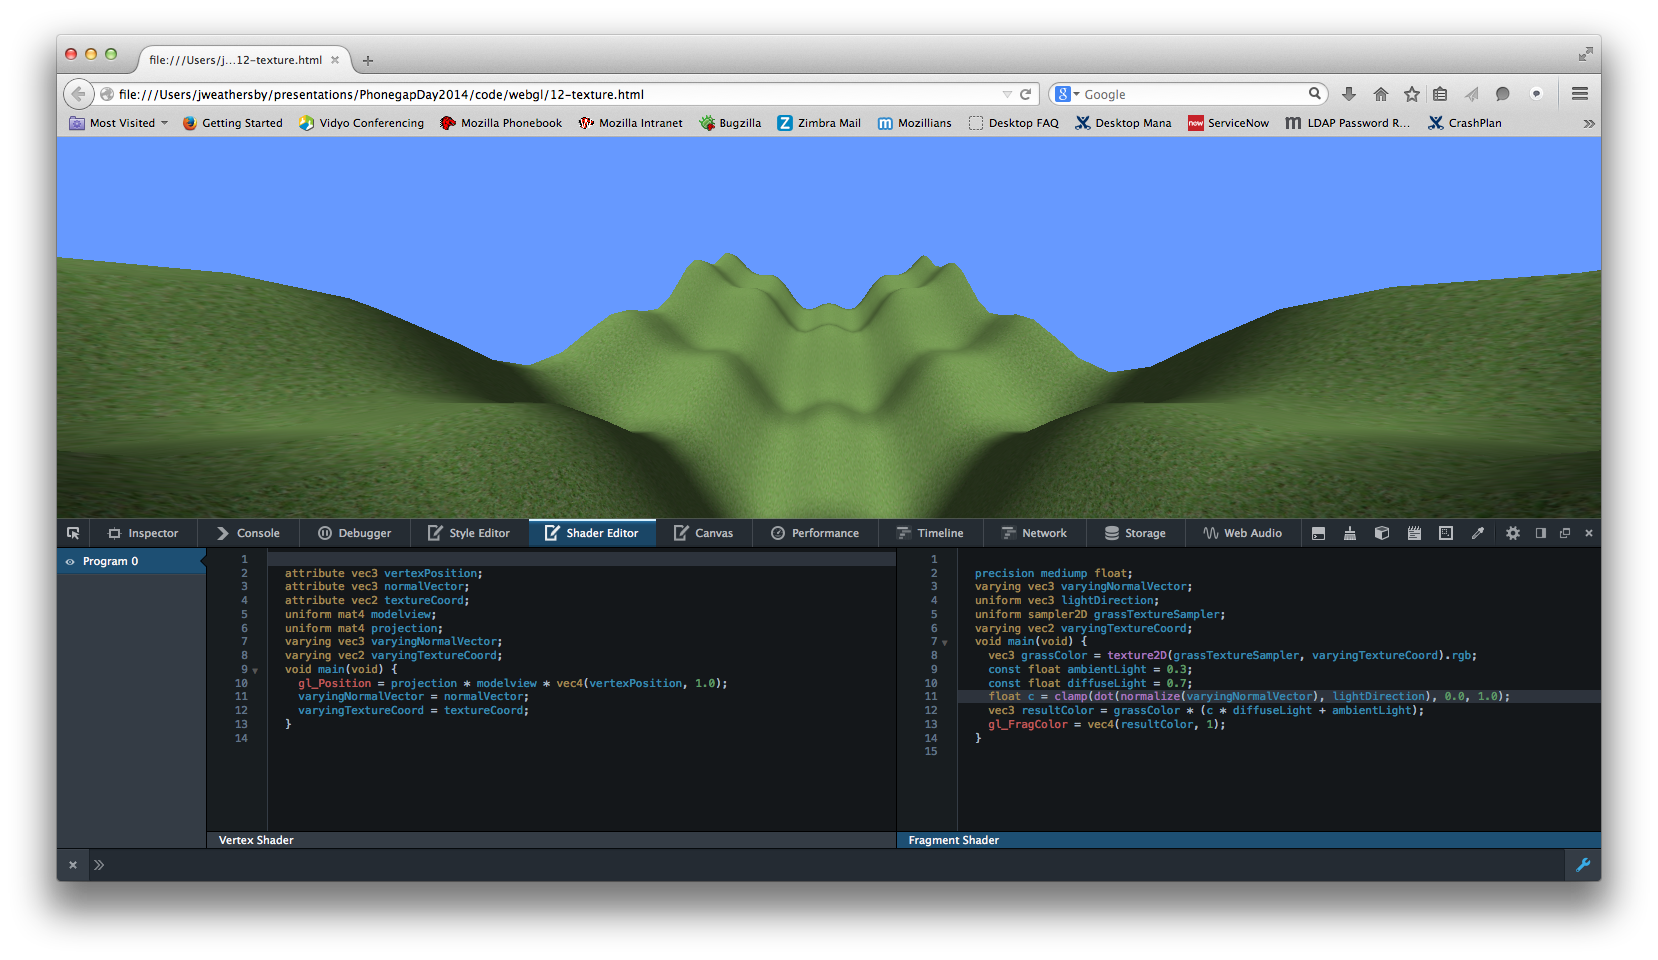Open the Web Audio tab
1658x960 pixels.
(1243, 533)
